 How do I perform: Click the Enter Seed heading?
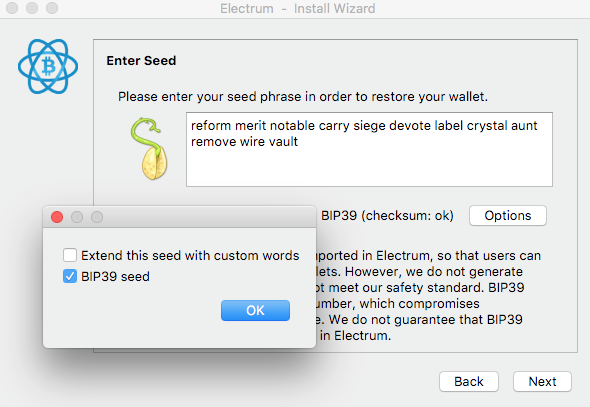click(x=141, y=61)
